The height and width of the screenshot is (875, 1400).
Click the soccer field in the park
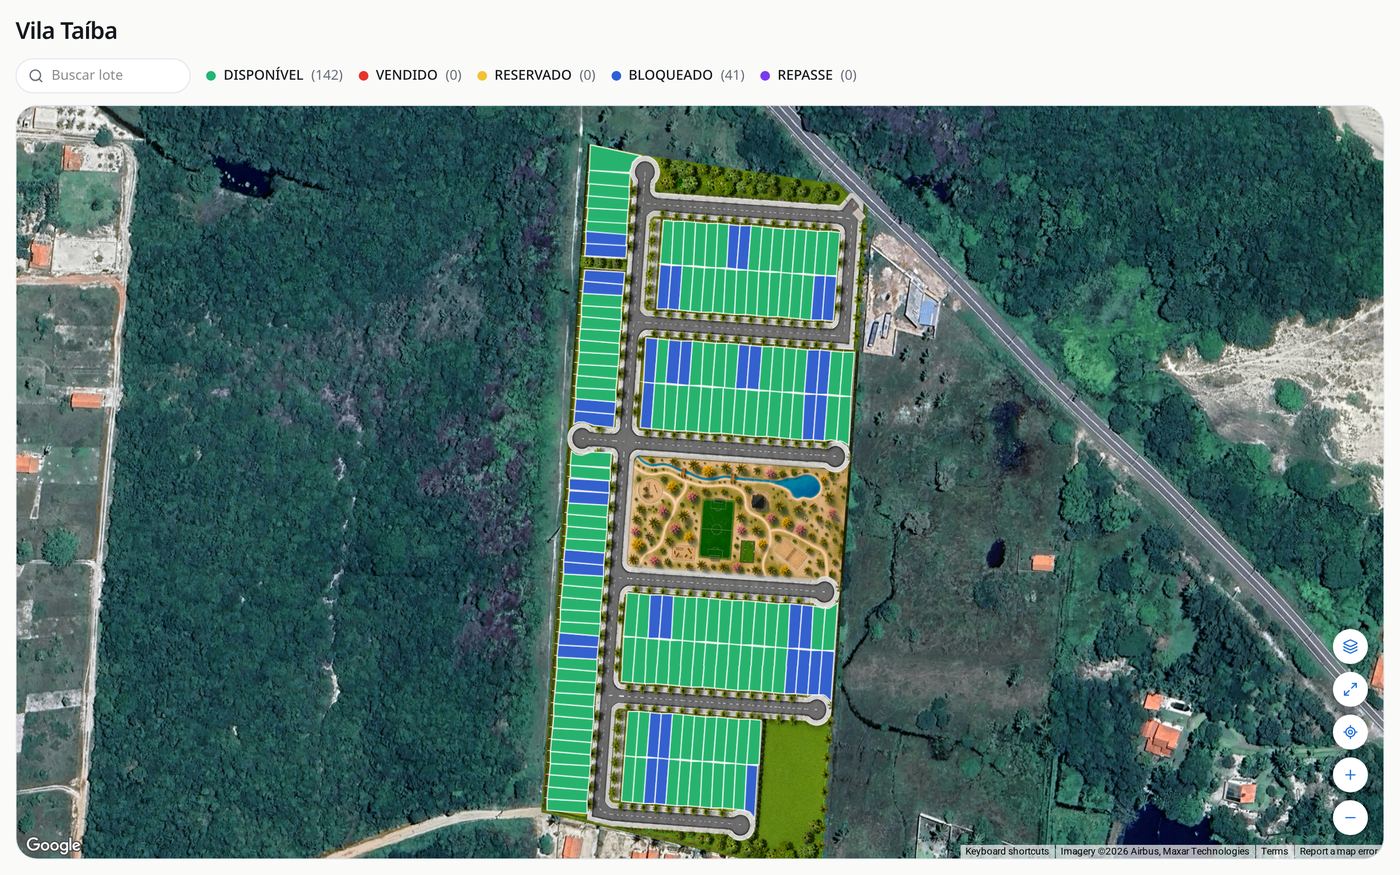pyautogui.click(x=716, y=529)
